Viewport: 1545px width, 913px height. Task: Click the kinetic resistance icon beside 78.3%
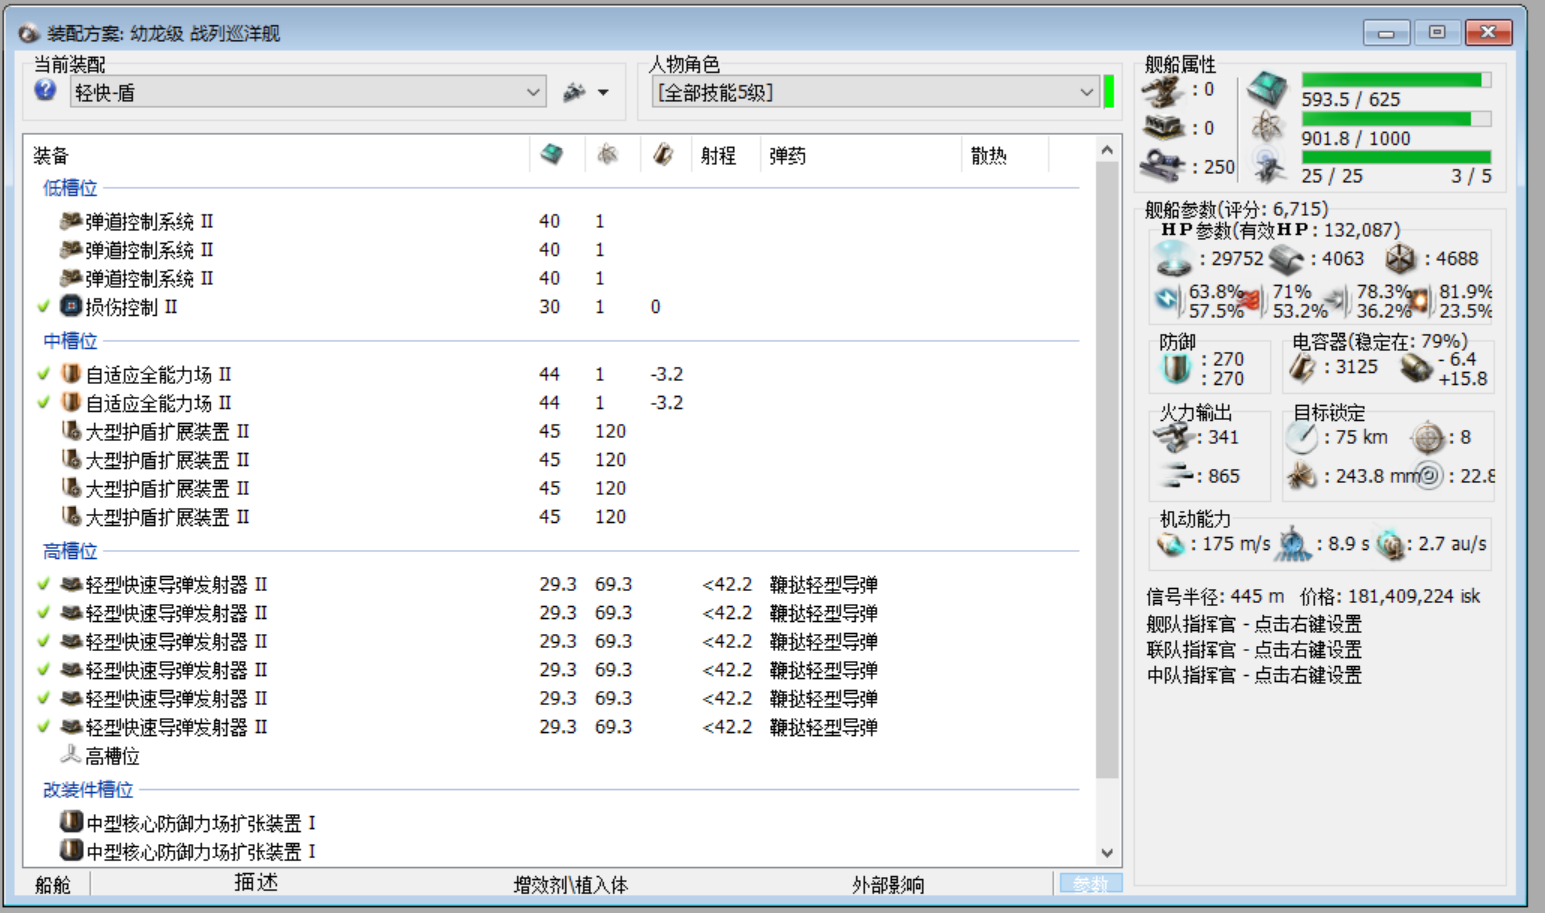pos(1336,300)
